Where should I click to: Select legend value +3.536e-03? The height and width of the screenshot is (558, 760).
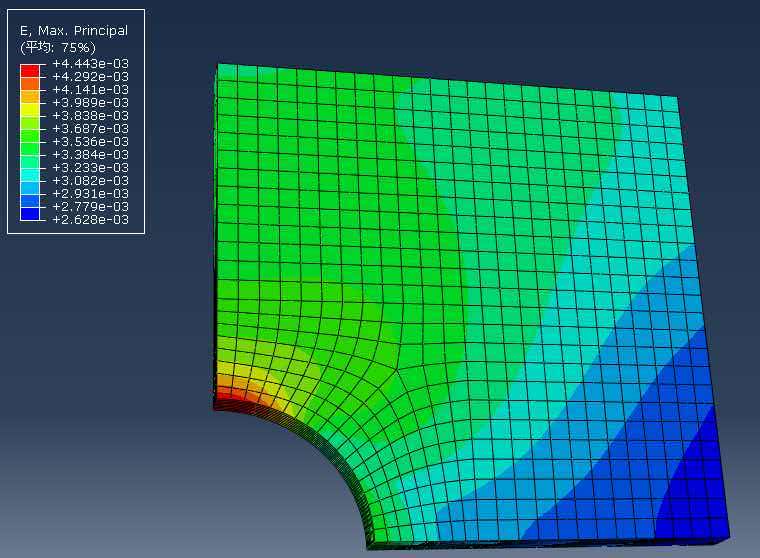tap(90, 142)
